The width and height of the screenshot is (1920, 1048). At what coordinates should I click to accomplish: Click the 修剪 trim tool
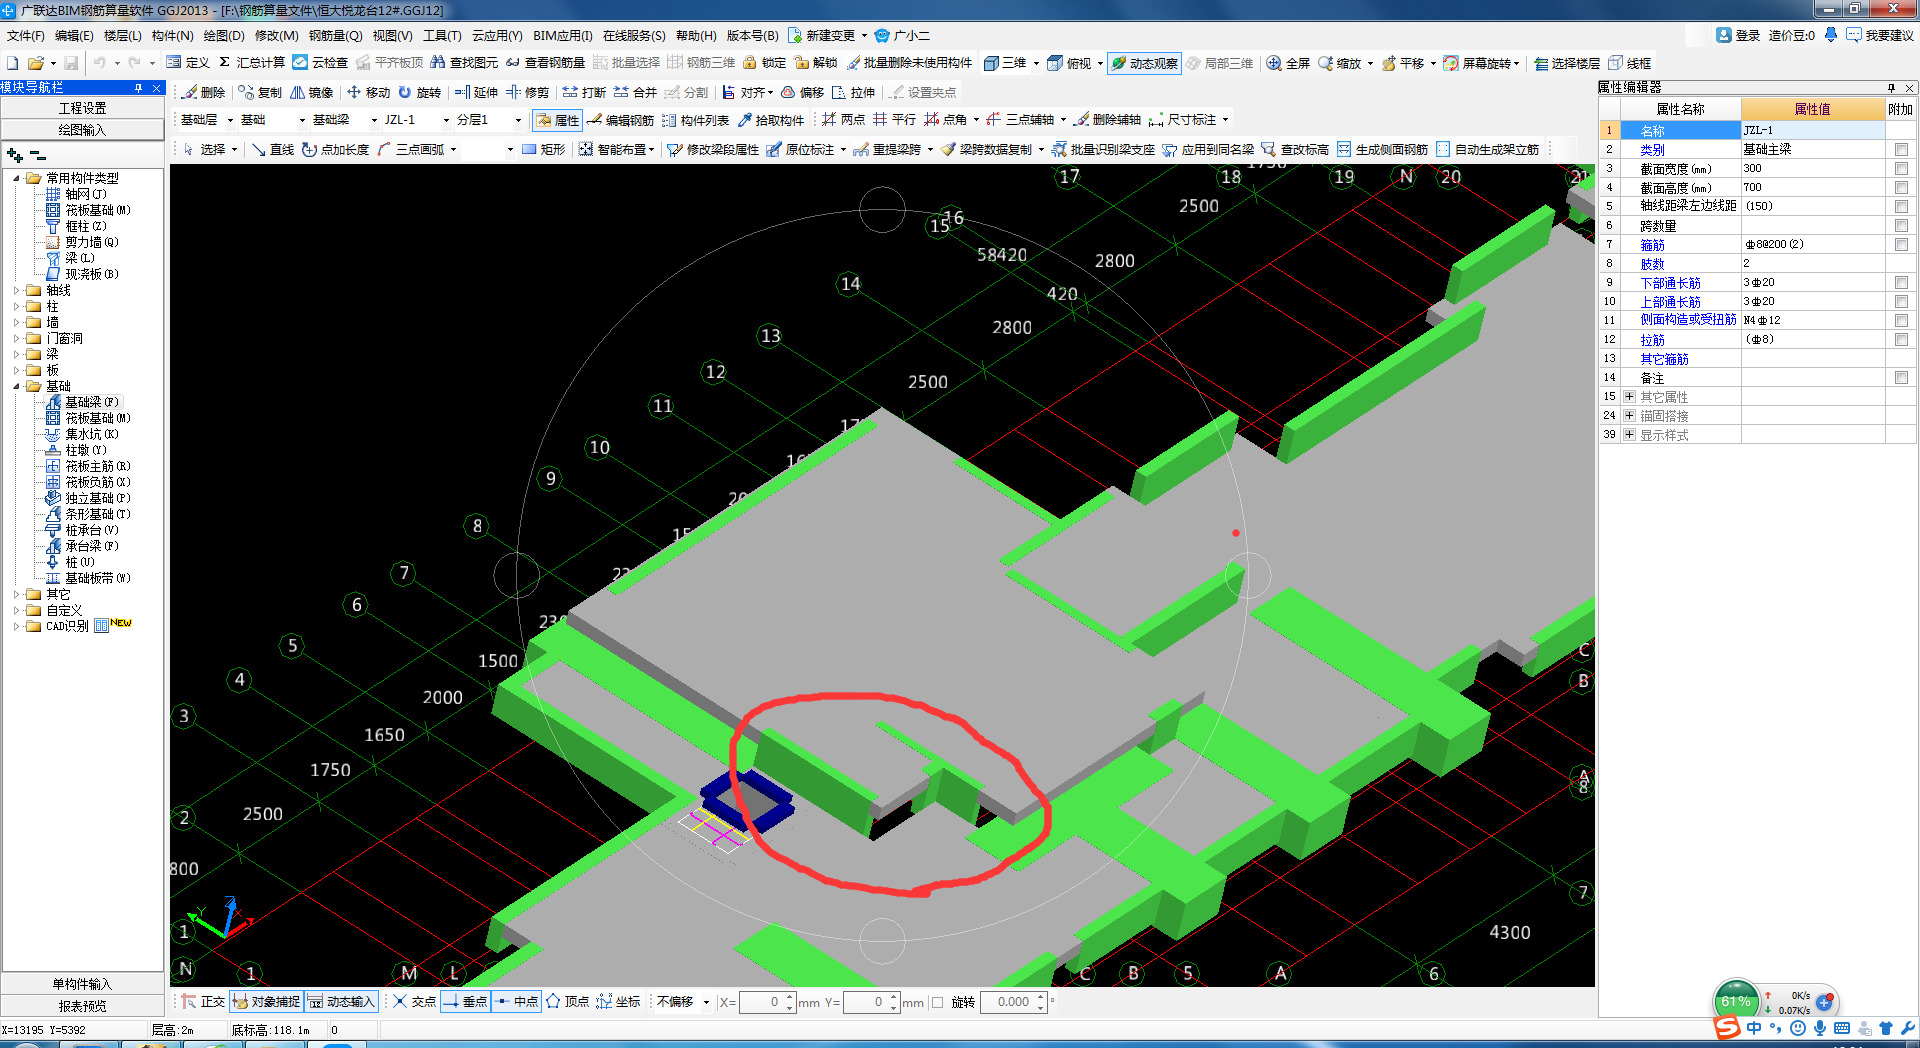coord(527,92)
